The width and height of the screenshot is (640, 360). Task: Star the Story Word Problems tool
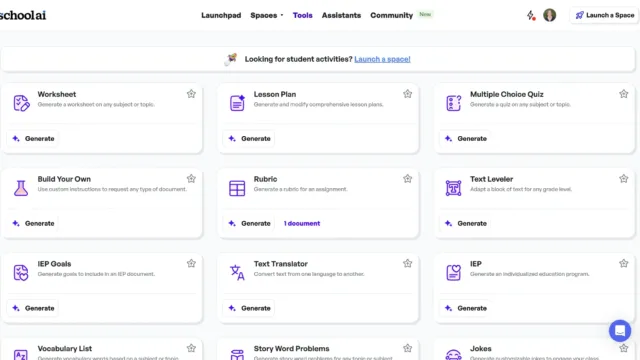coord(407,348)
